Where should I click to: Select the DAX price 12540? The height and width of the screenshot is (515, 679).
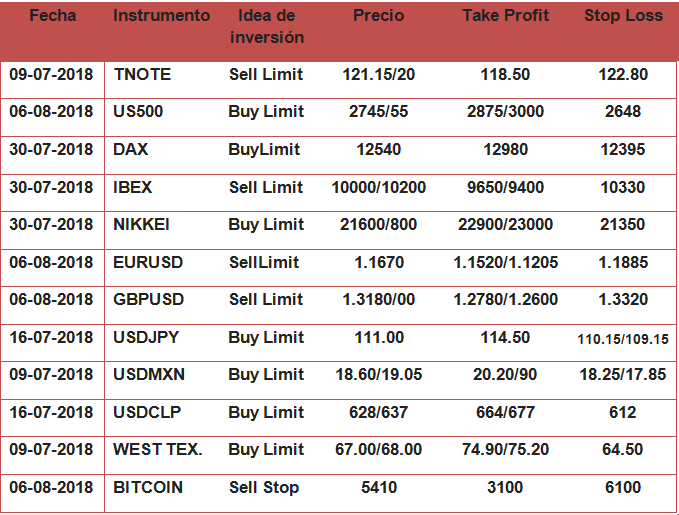[x=378, y=150]
